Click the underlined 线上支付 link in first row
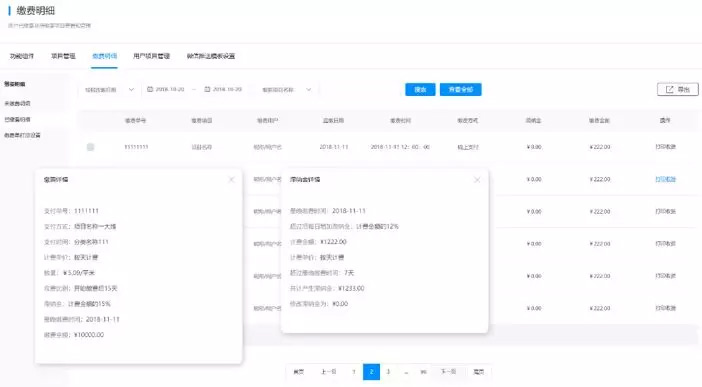 tap(467, 147)
